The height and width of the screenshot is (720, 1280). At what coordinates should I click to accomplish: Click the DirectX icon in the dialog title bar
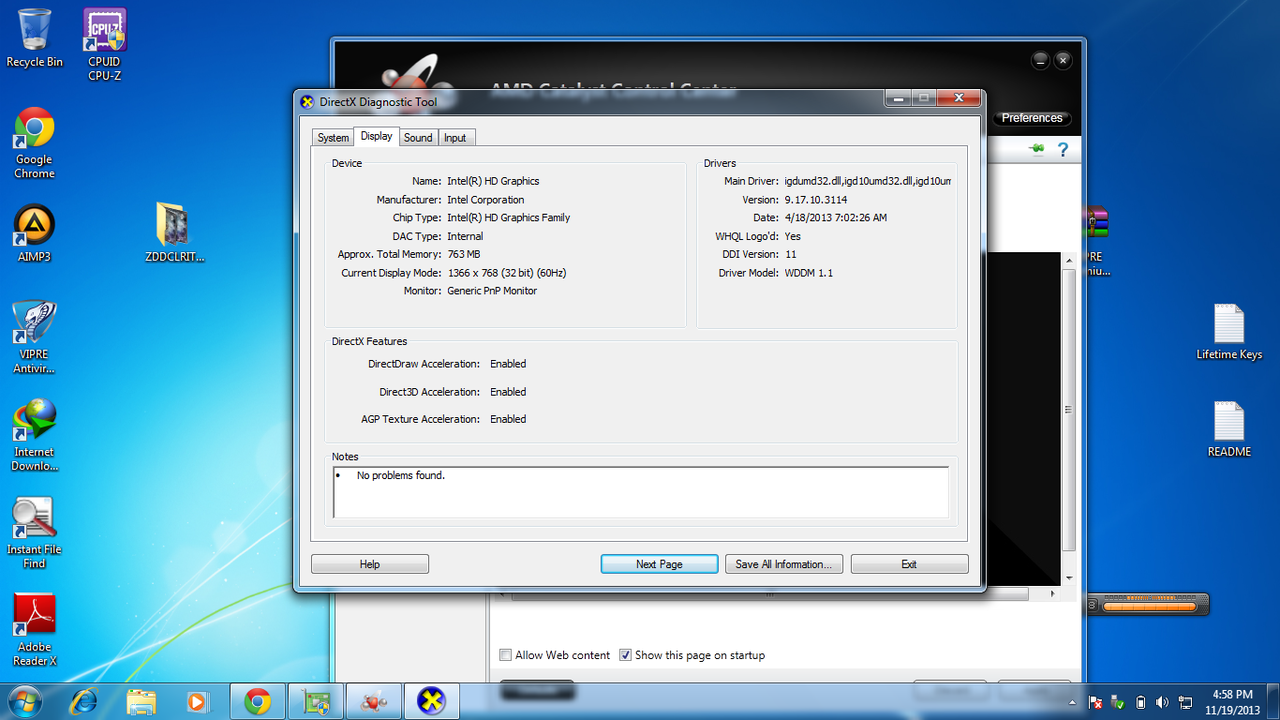pos(308,101)
